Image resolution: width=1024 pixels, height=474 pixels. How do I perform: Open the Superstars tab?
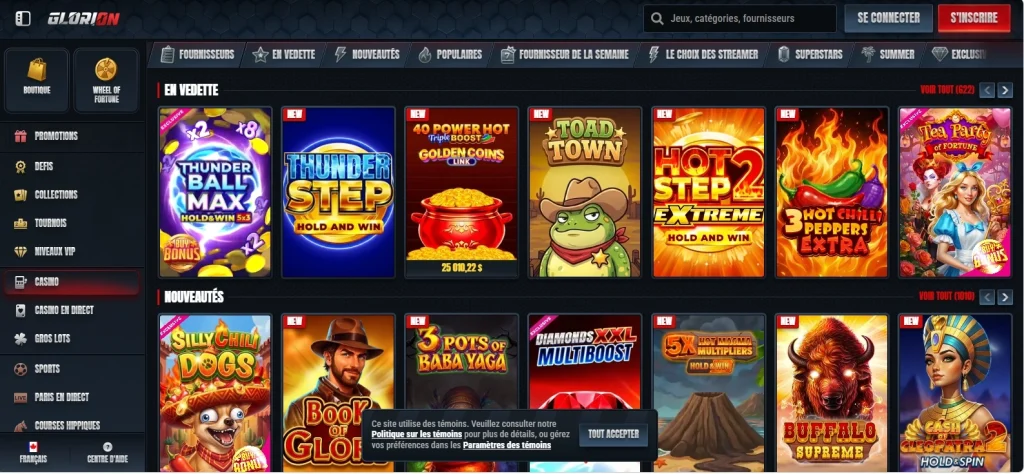point(810,54)
